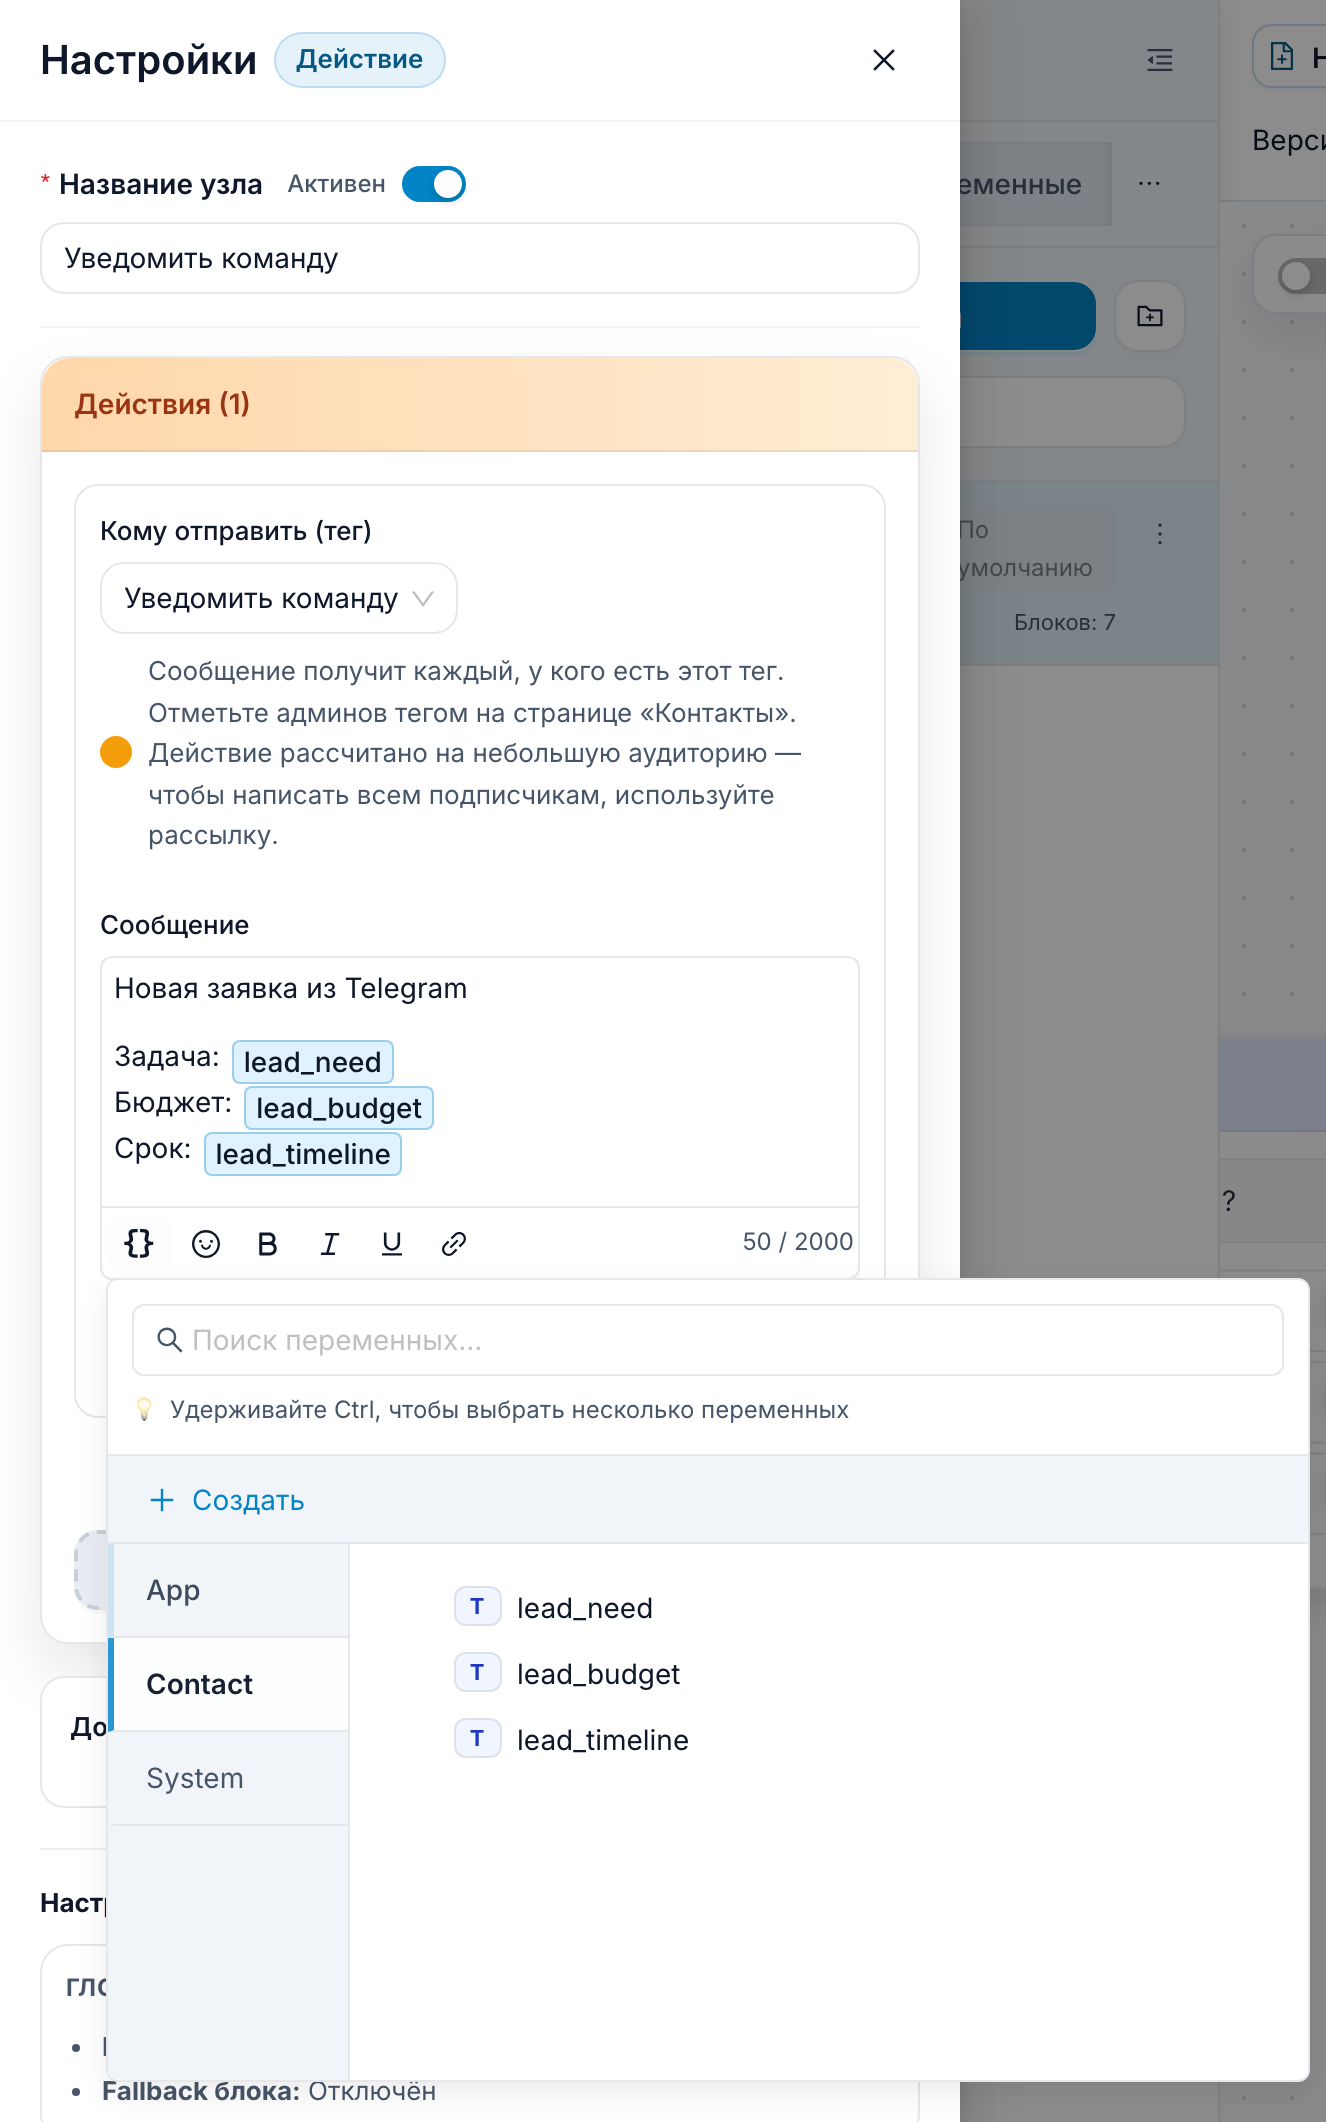Open the System variables tab
The image size is (1326, 2122).
[230, 1778]
